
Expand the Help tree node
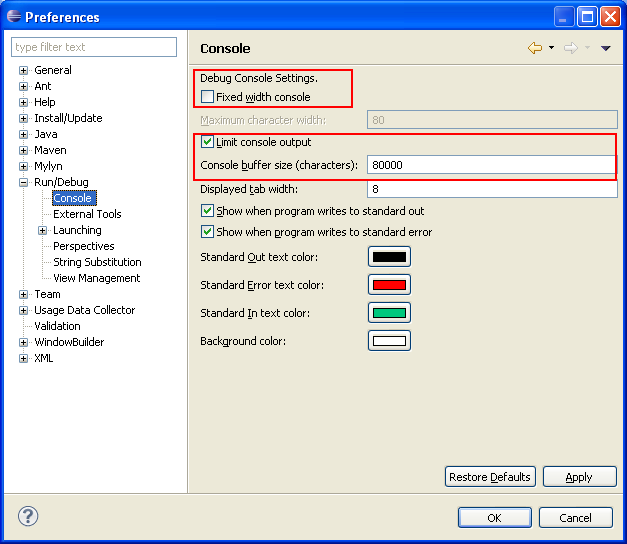click(23, 102)
